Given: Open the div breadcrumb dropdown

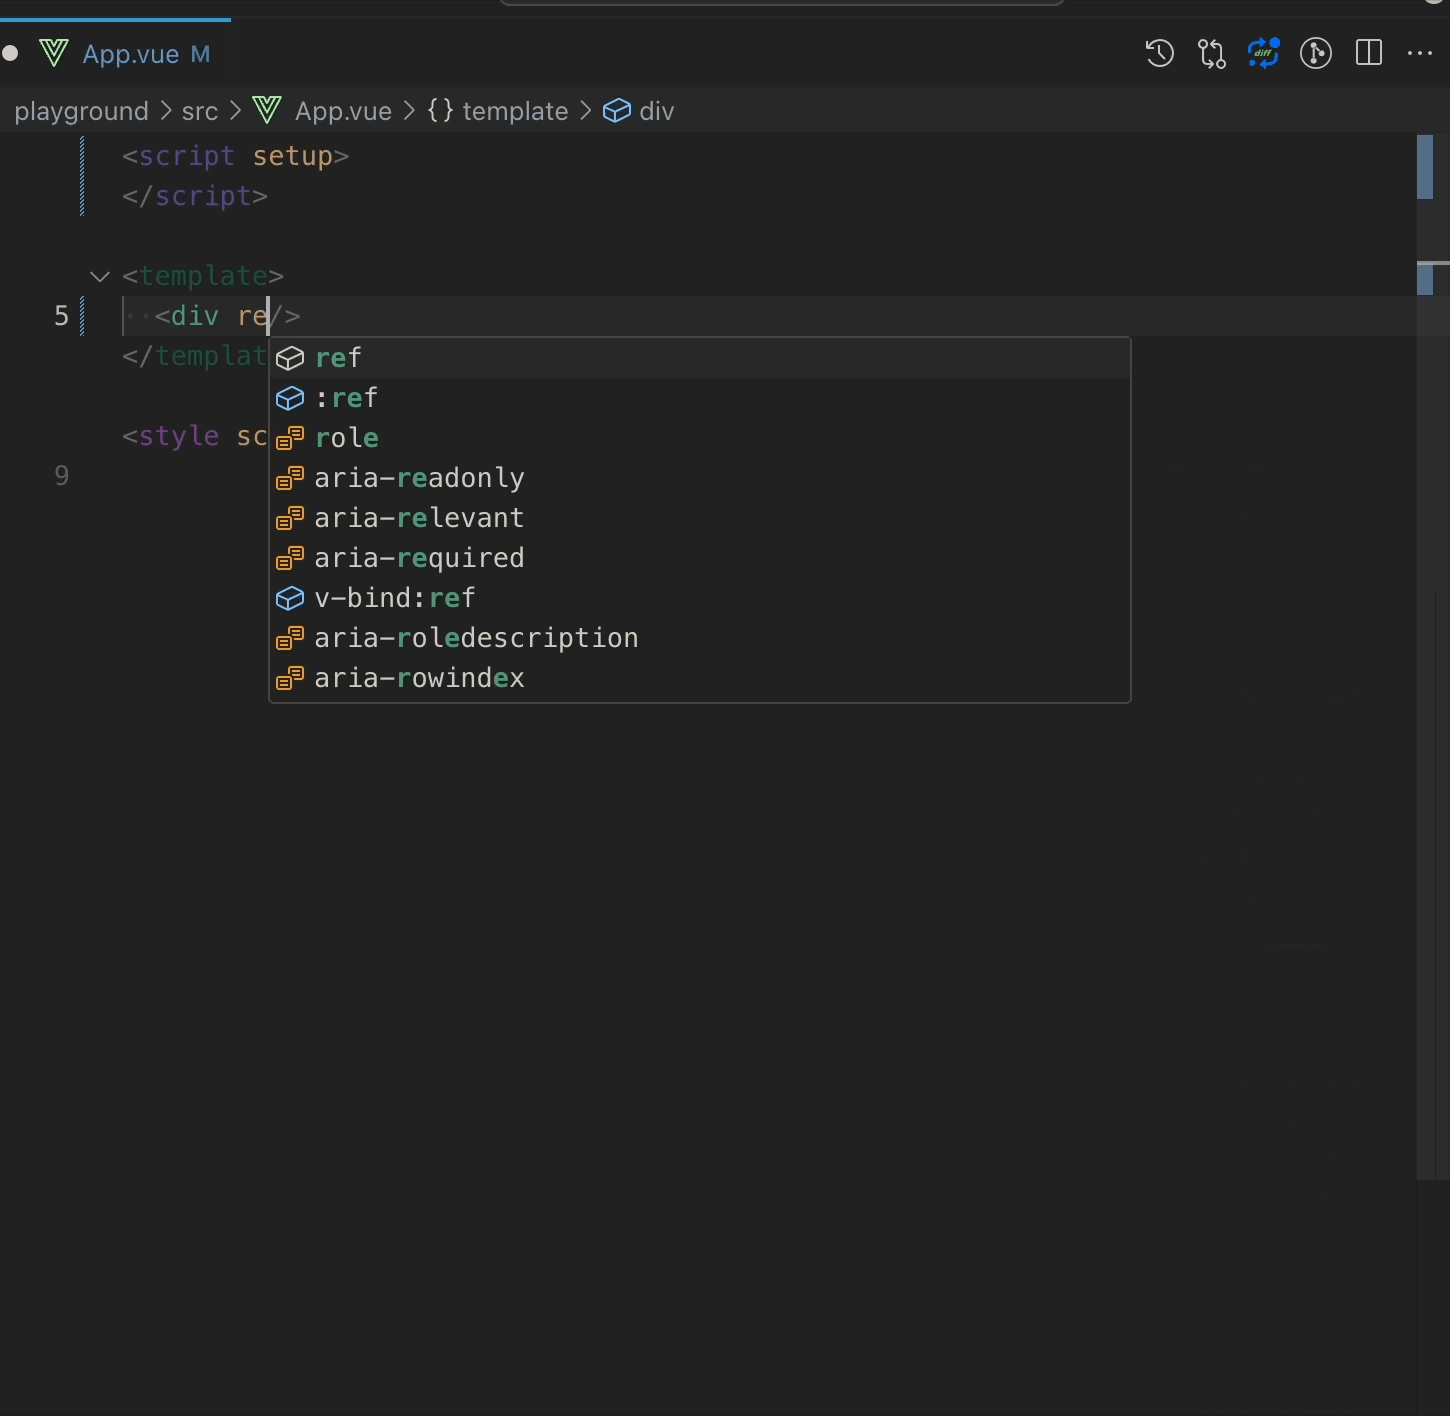Looking at the screenshot, I should (x=655, y=111).
